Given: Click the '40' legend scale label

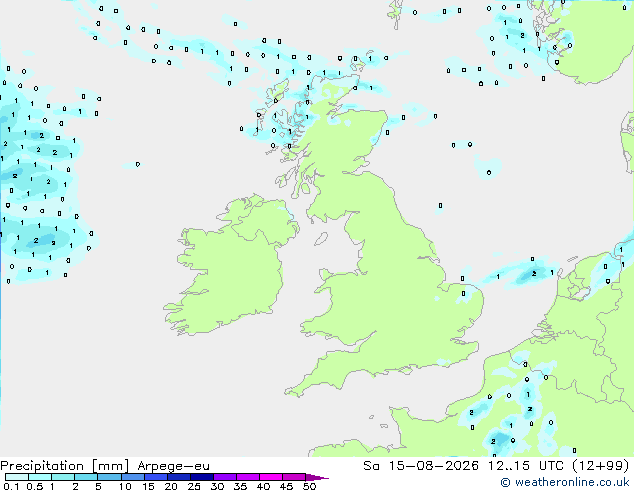Looking at the screenshot, I should (x=263, y=486).
